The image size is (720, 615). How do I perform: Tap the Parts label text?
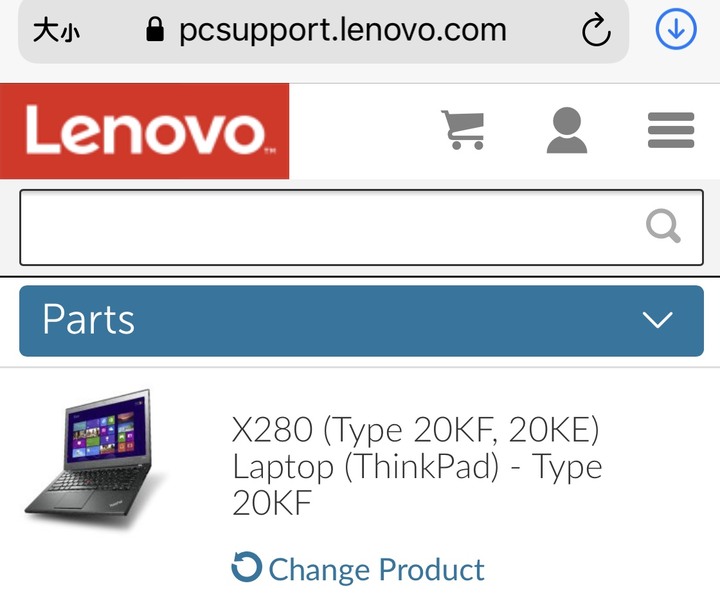click(89, 319)
